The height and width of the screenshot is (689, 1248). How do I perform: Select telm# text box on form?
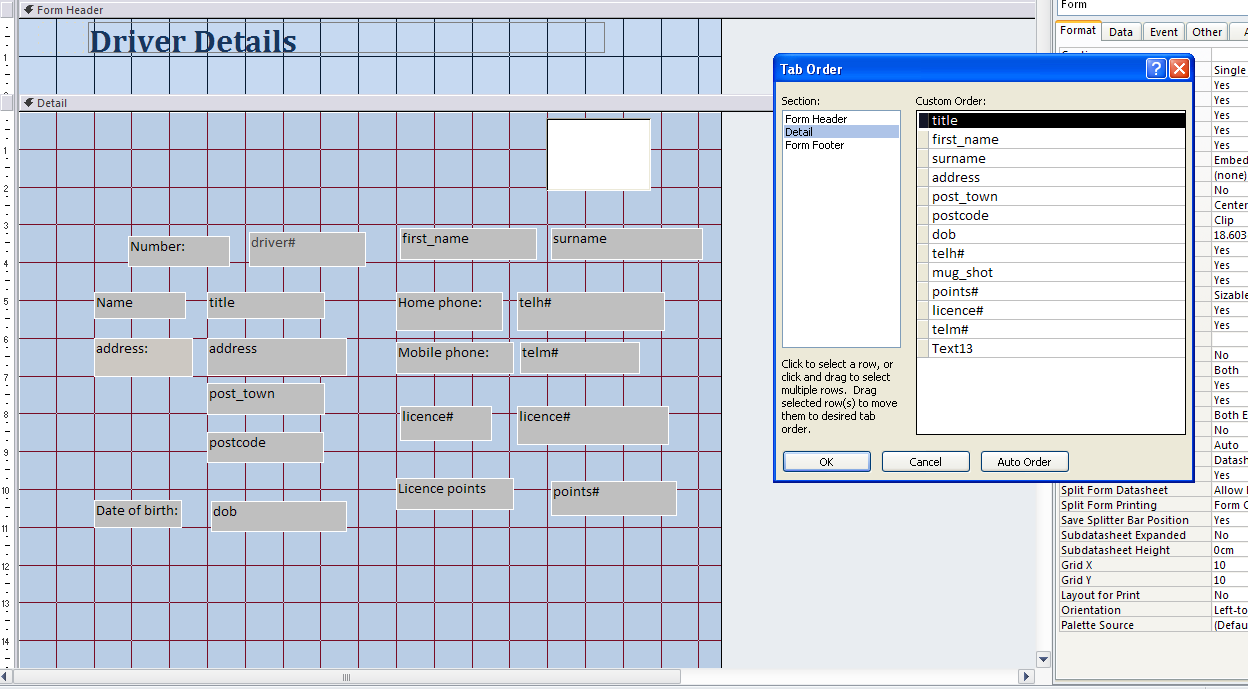580,358
